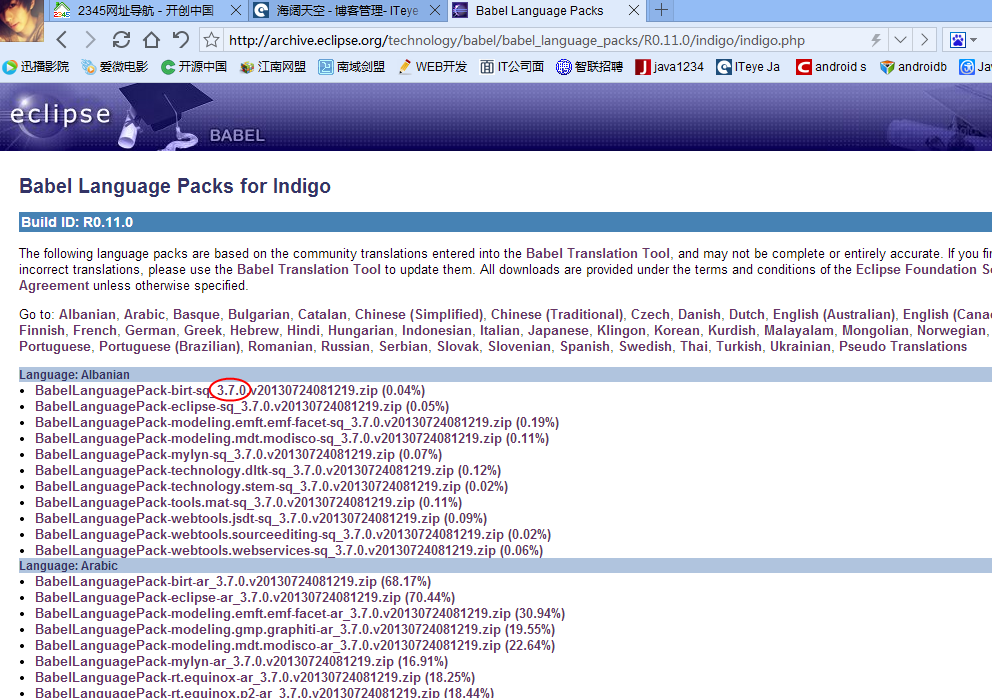
Task: Click the eclipse logo in the banner
Action: tap(60, 115)
